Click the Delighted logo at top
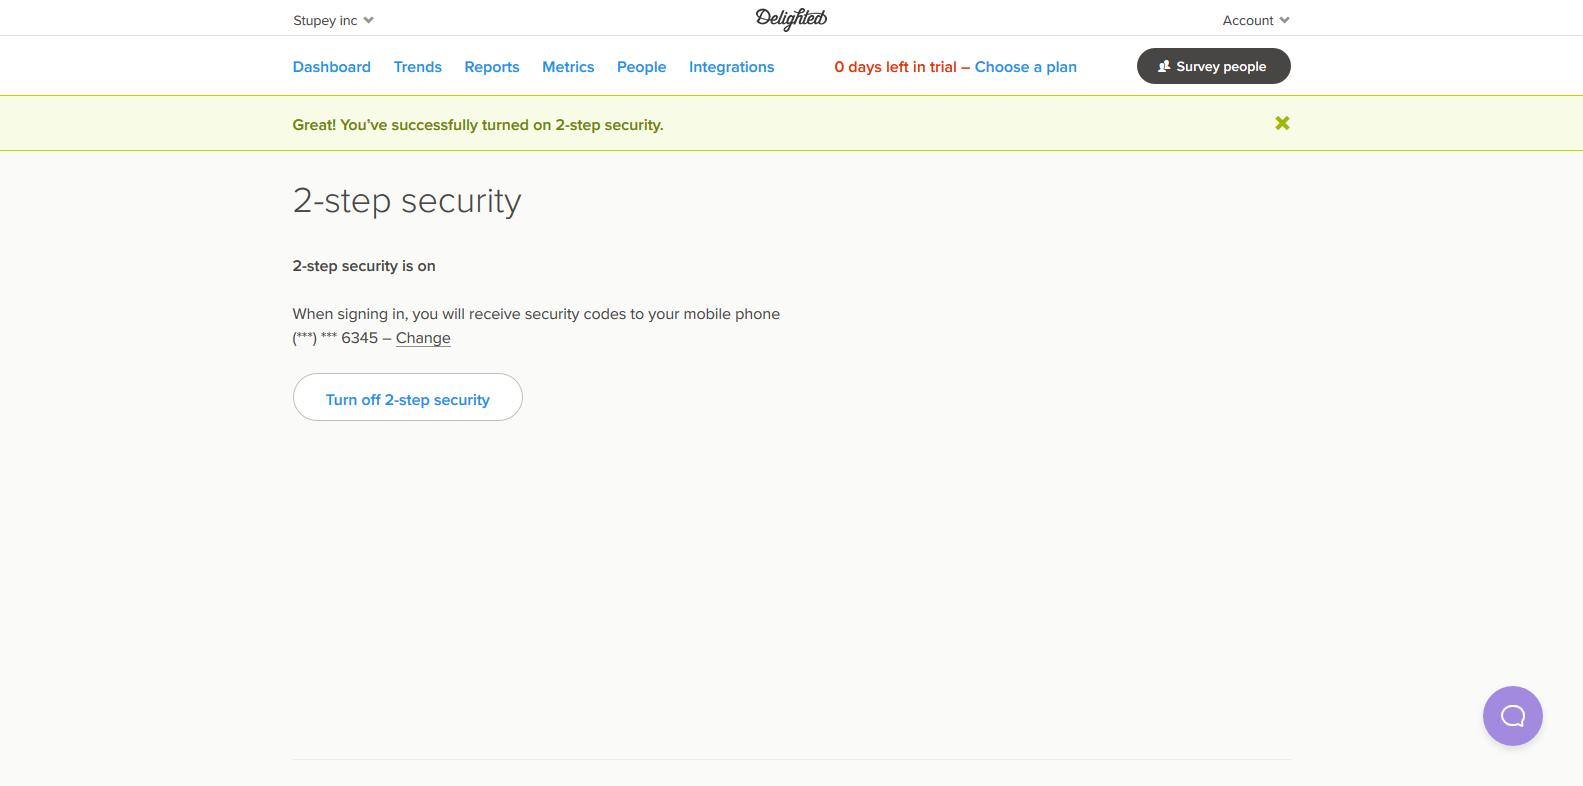The width and height of the screenshot is (1583, 786). coord(791,19)
